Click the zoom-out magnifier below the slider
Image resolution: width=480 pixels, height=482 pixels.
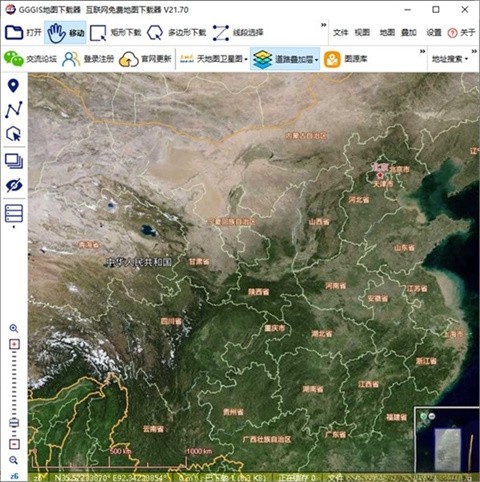pyautogui.click(x=14, y=460)
